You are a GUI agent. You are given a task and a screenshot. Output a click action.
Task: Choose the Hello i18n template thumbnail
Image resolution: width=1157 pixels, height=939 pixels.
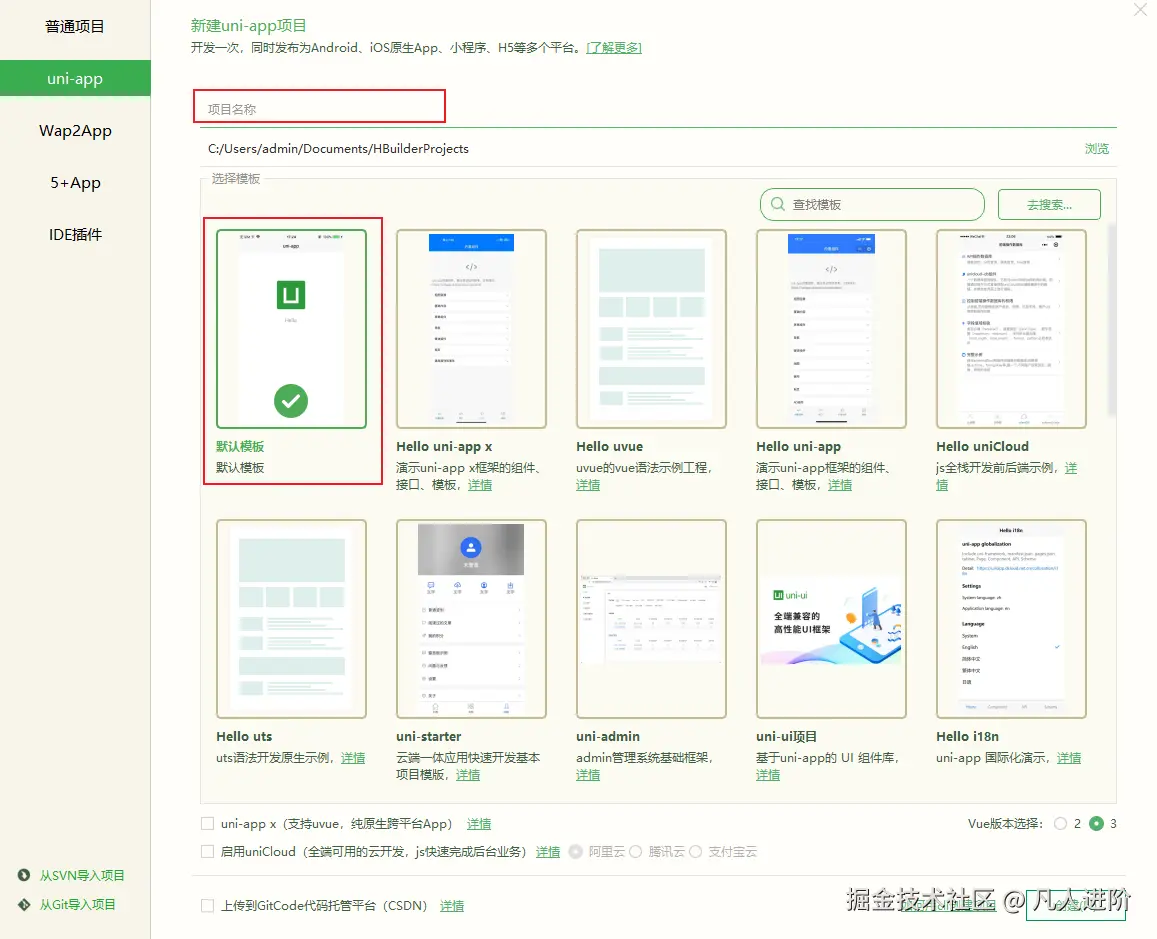tap(1011, 619)
